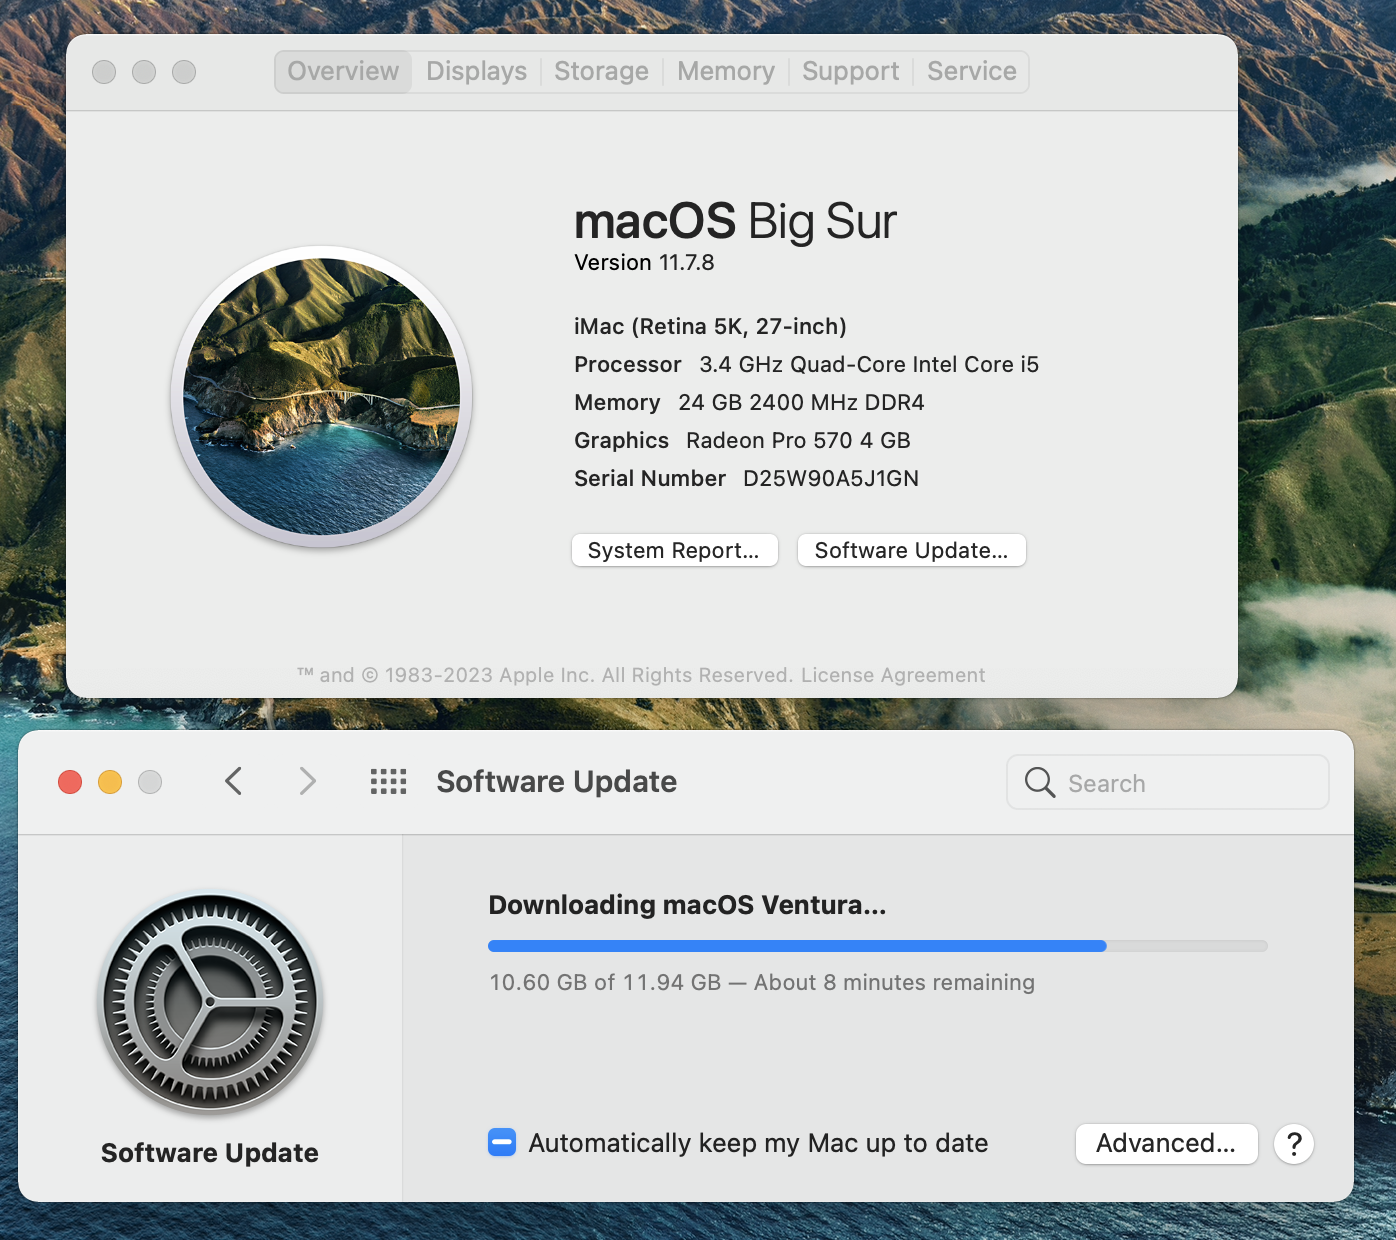
Task: Minimize the Software Update window with the yellow button
Action: click(x=110, y=782)
